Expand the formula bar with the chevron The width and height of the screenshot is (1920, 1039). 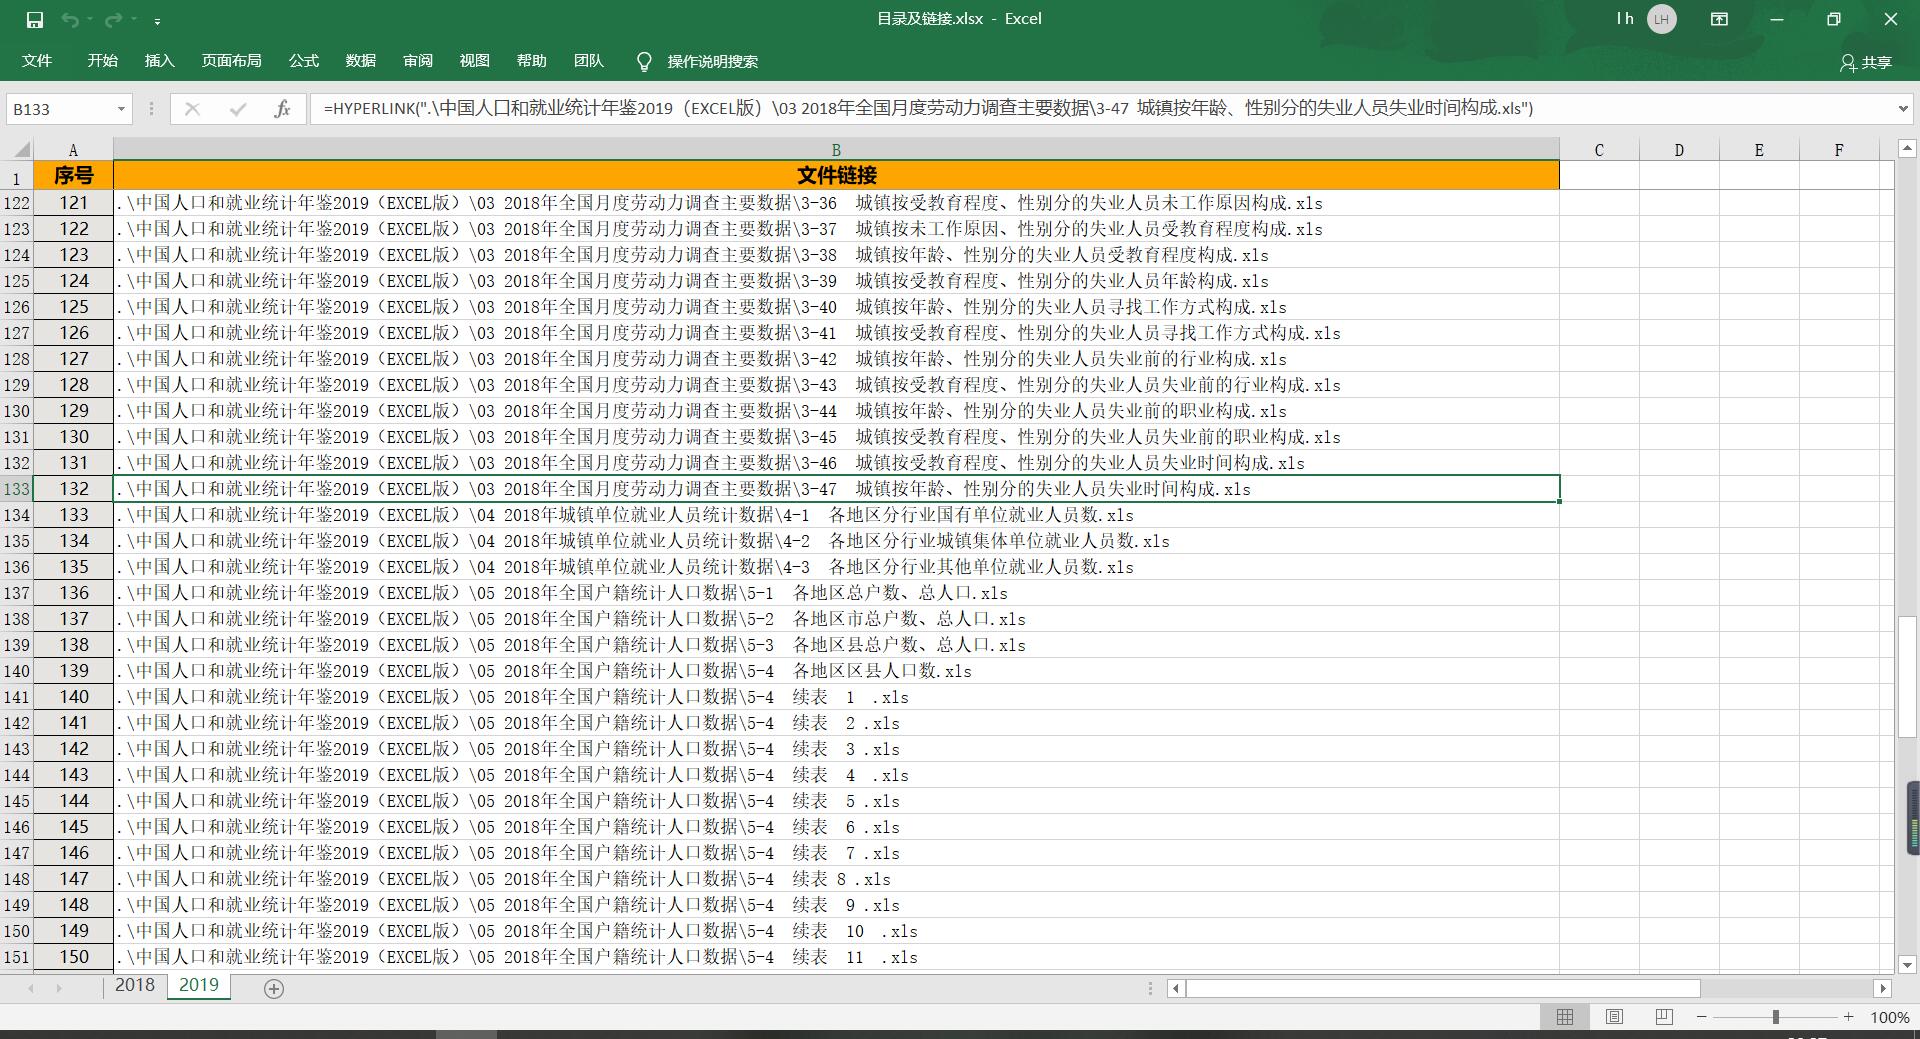(x=1903, y=109)
